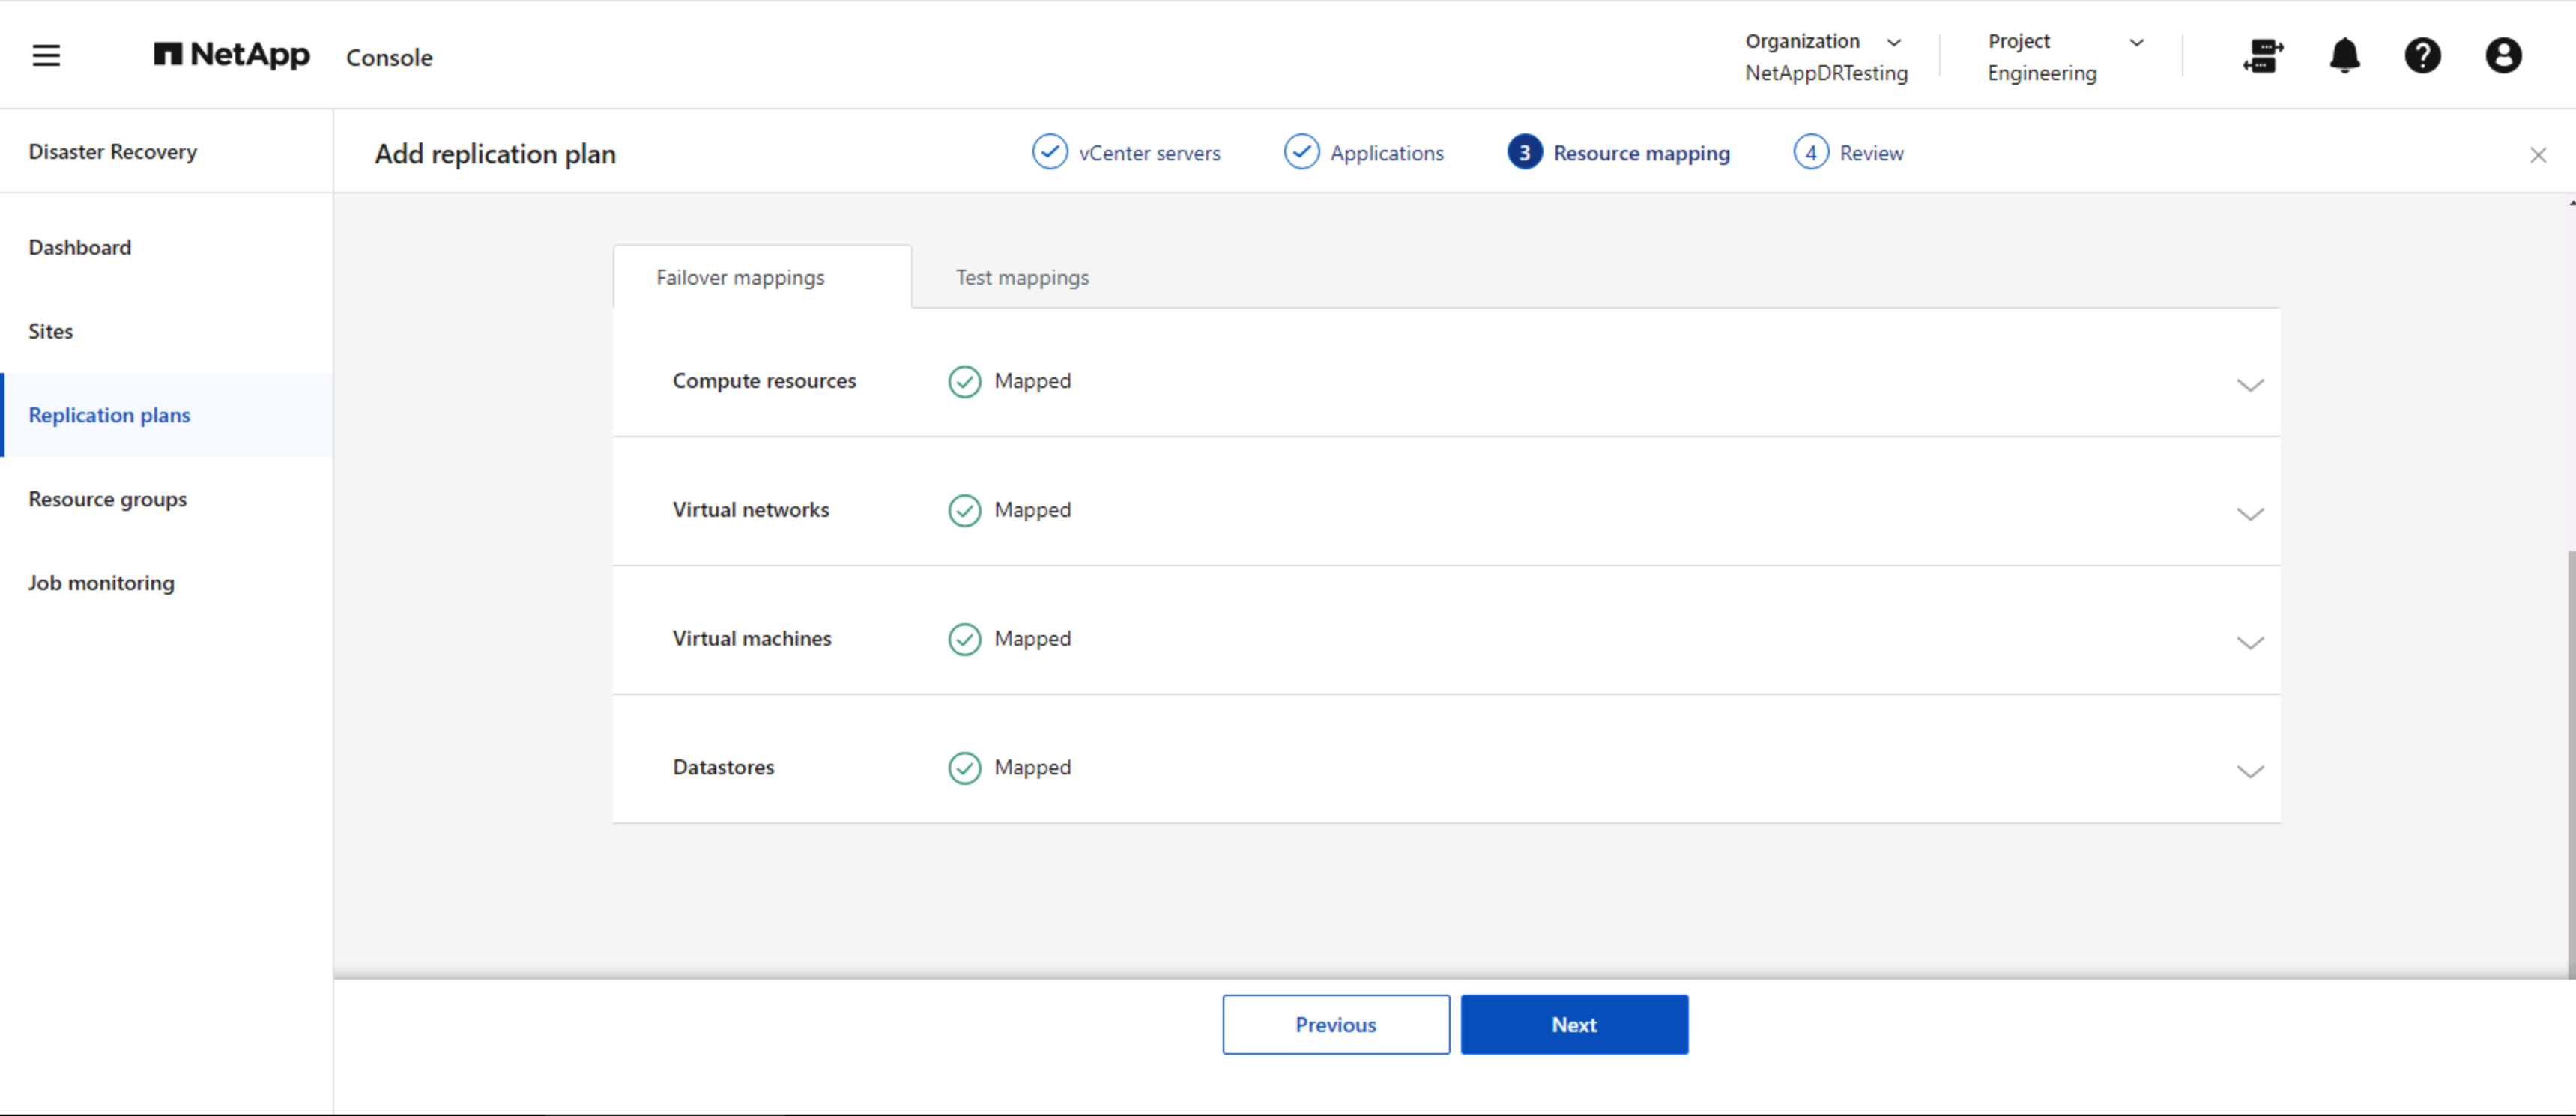This screenshot has width=2576, height=1116.
Task: Click the Next button
Action: (1573, 1024)
